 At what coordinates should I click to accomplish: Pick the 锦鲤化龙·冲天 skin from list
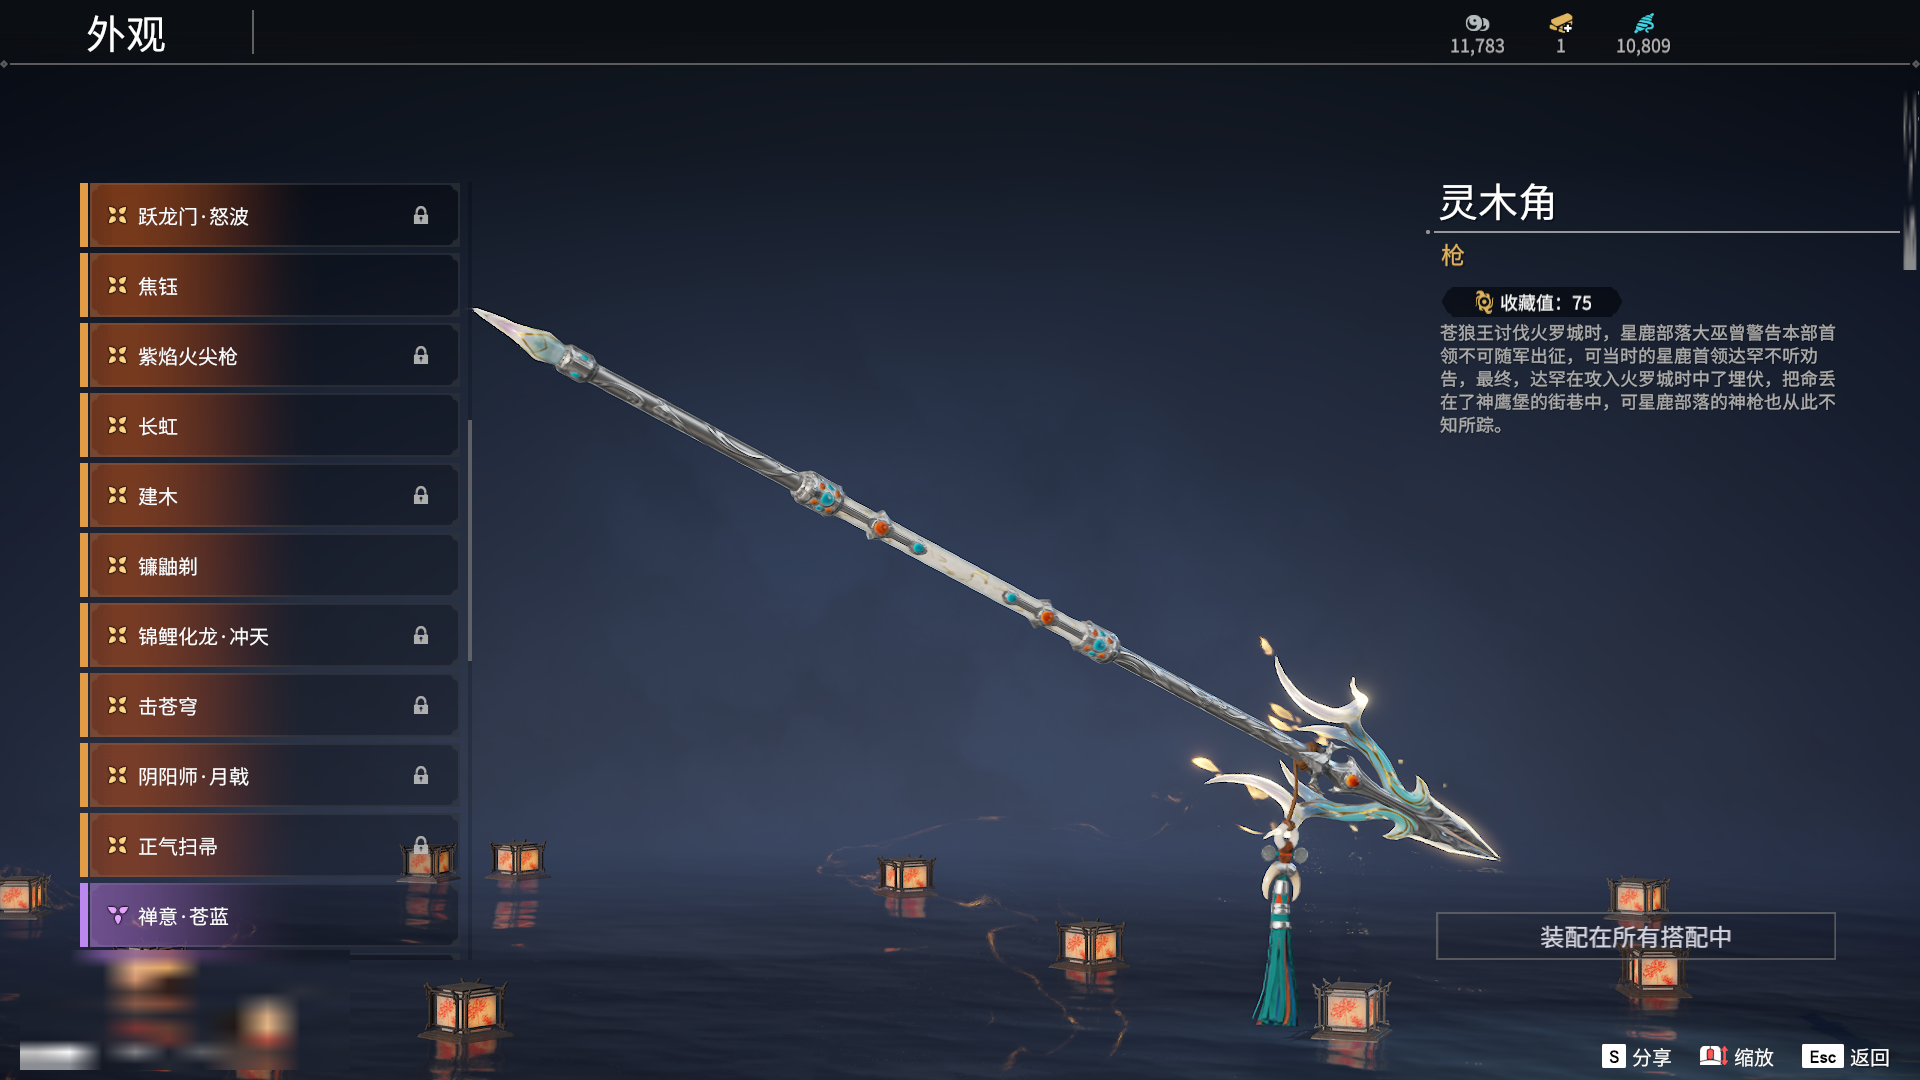click(270, 636)
